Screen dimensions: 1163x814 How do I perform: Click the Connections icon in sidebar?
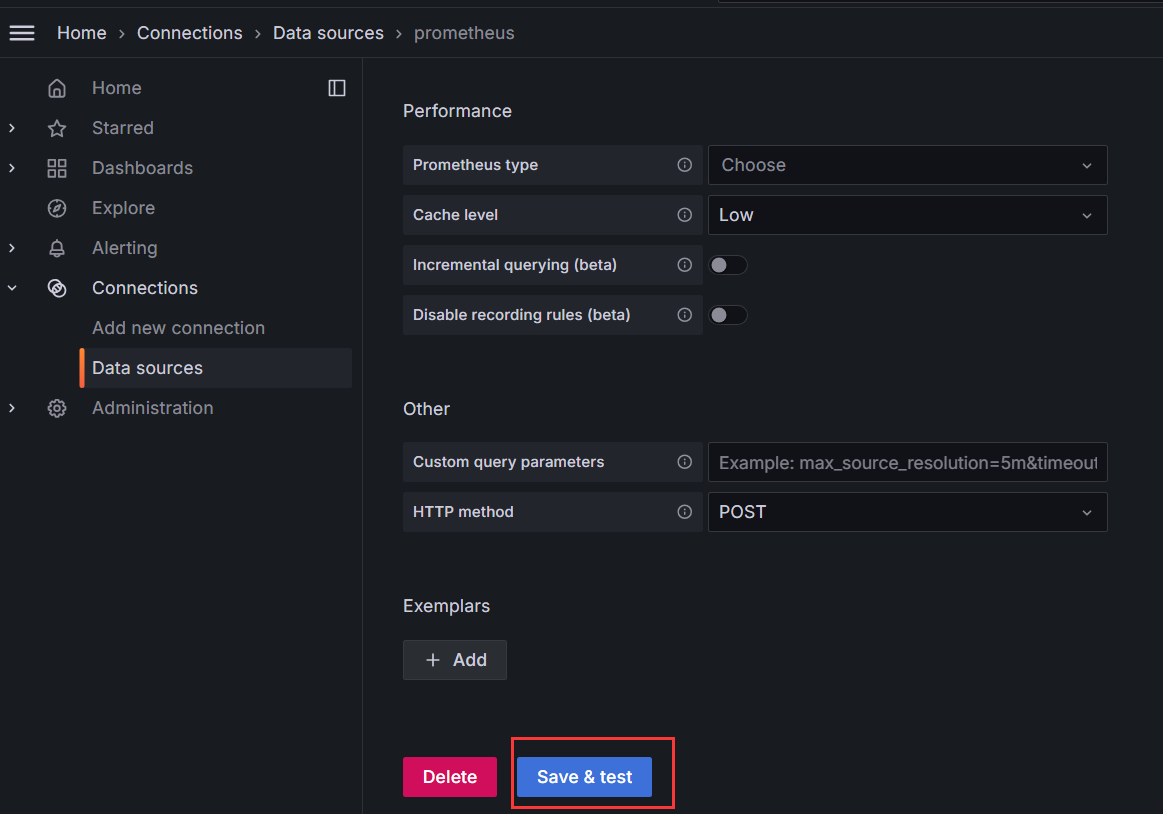57,288
